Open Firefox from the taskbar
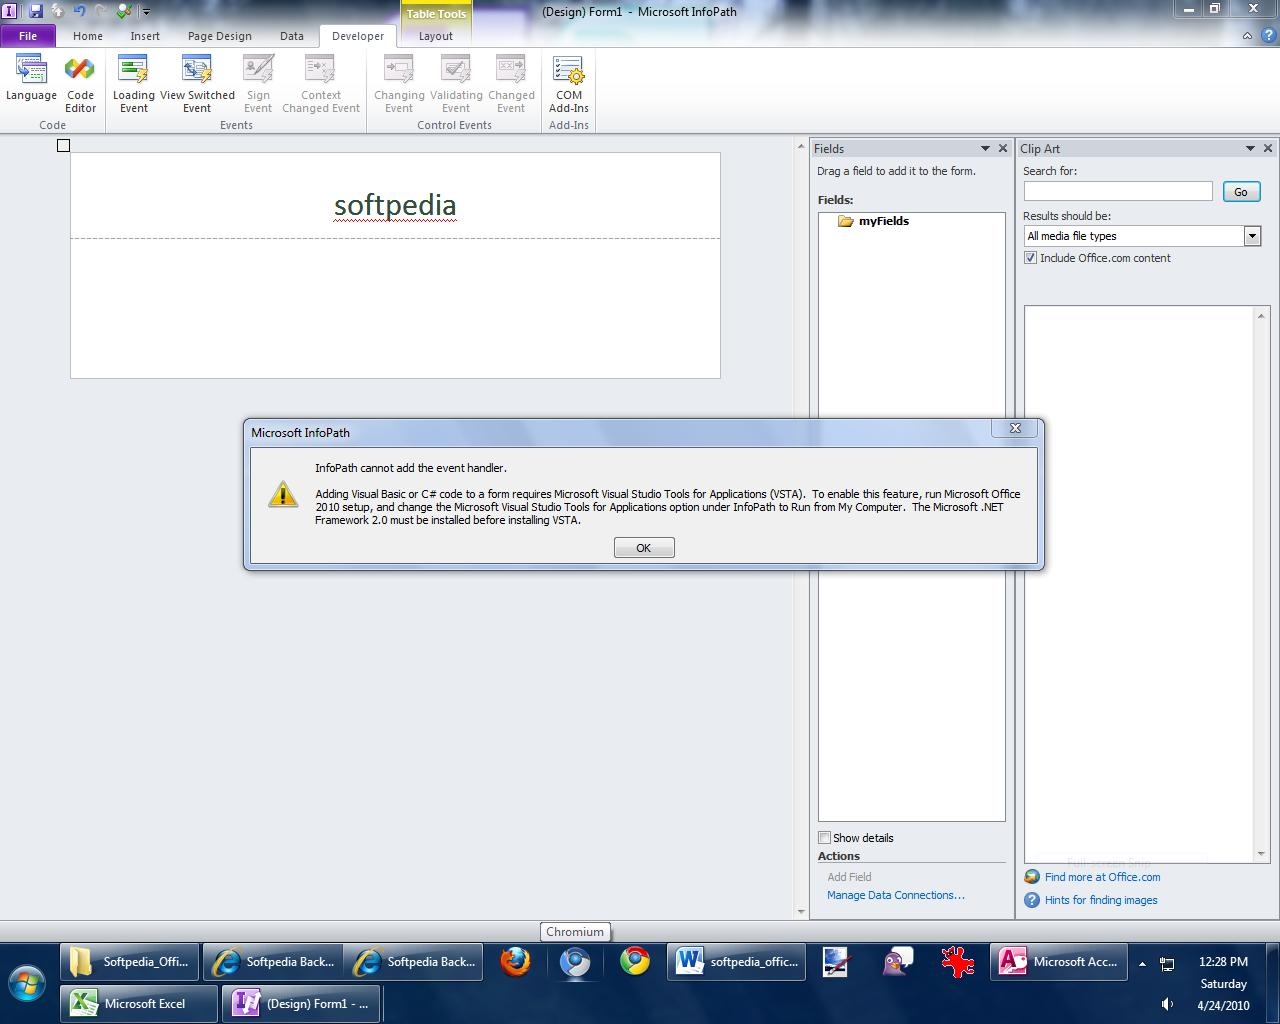This screenshot has width=1280, height=1024. [515, 962]
